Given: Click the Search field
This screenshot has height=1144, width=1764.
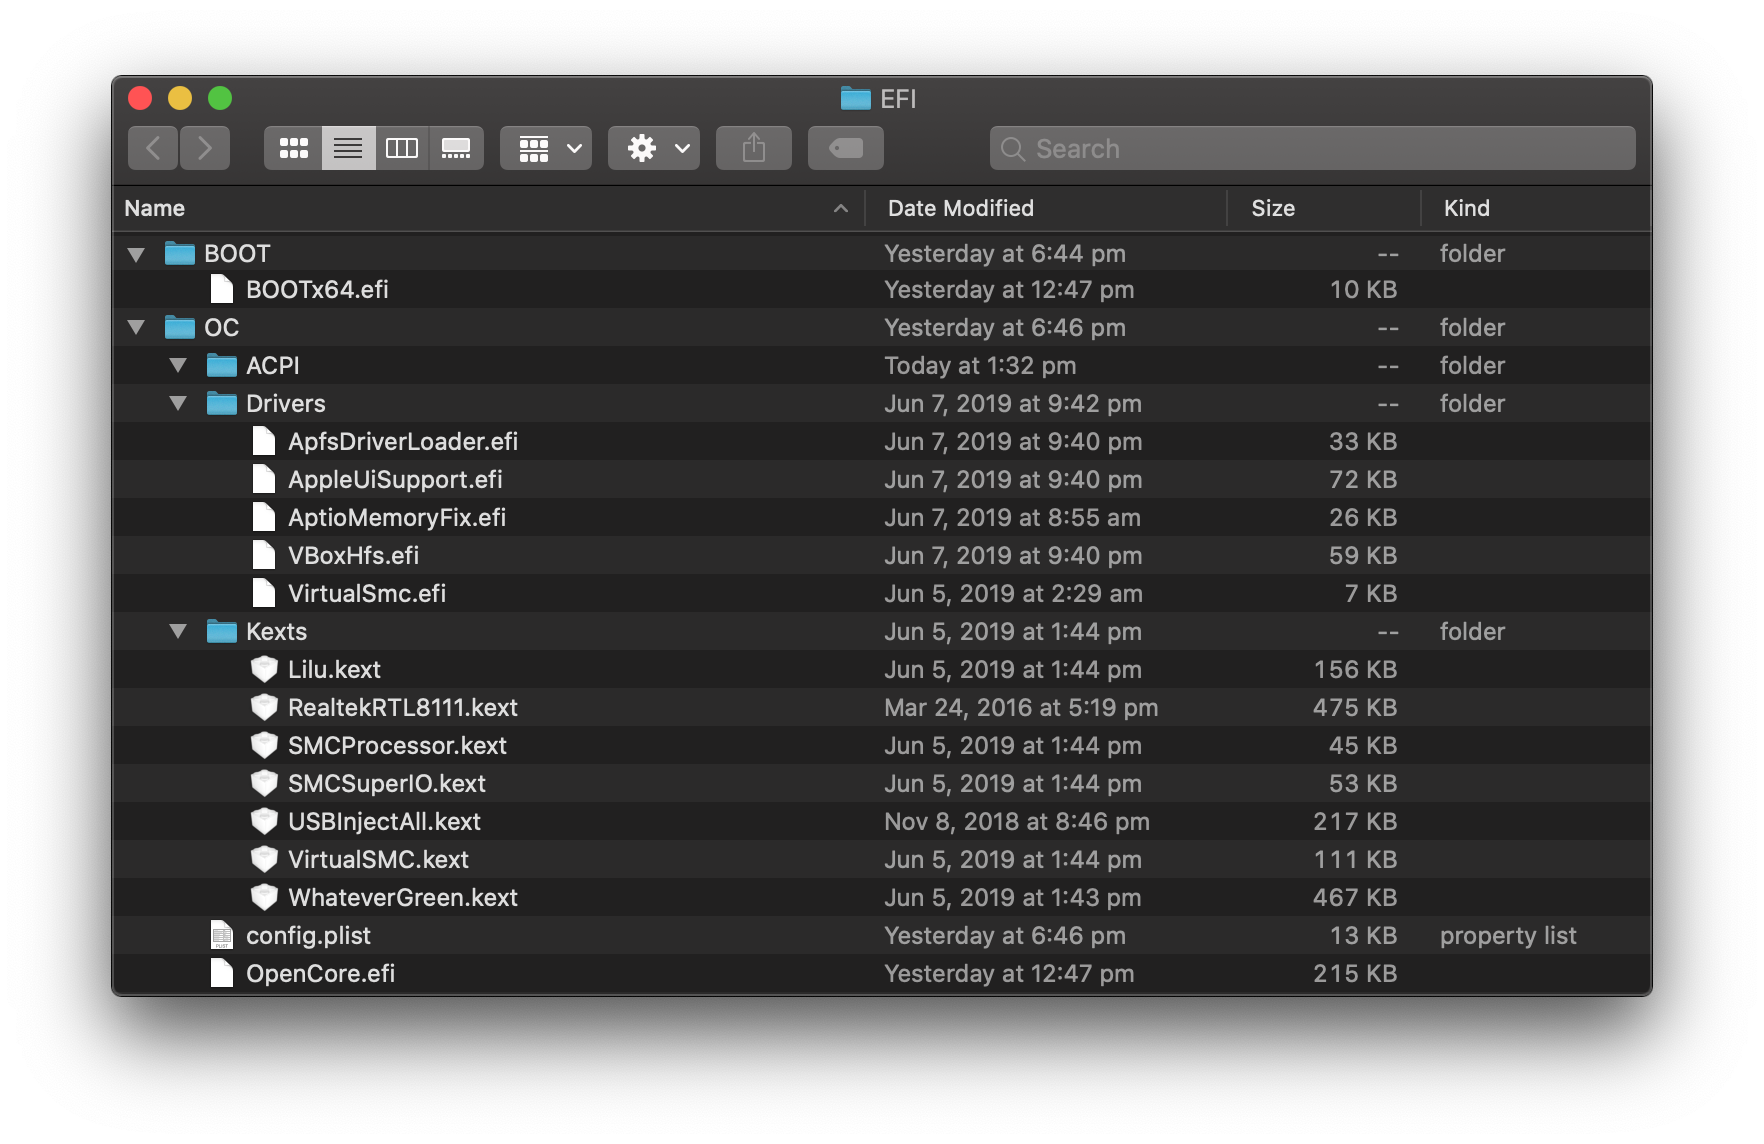Looking at the screenshot, I should (x=1313, y=148).
